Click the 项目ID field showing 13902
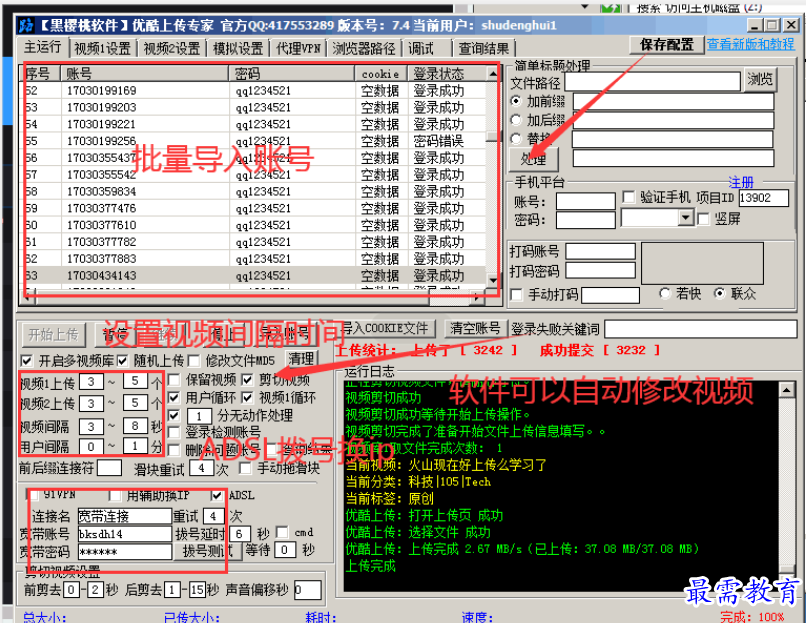 [763, 198]
